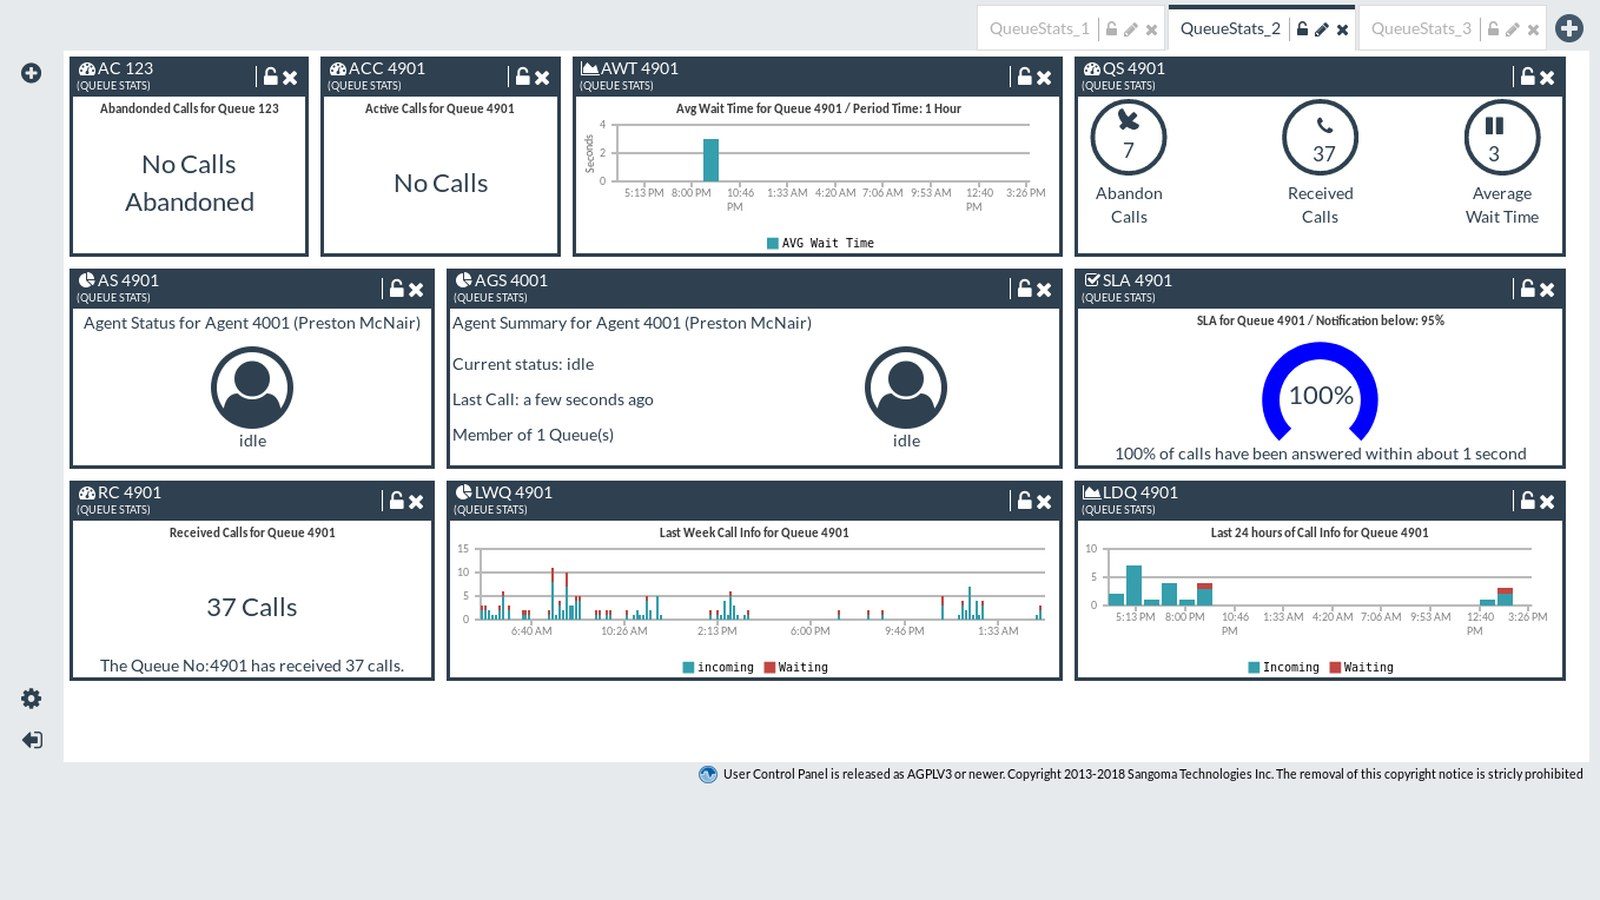The height and width of the screenshot is (900, 1600).
Task: Toggle the AVG Wait Time legend swatch
Action: 772,243
